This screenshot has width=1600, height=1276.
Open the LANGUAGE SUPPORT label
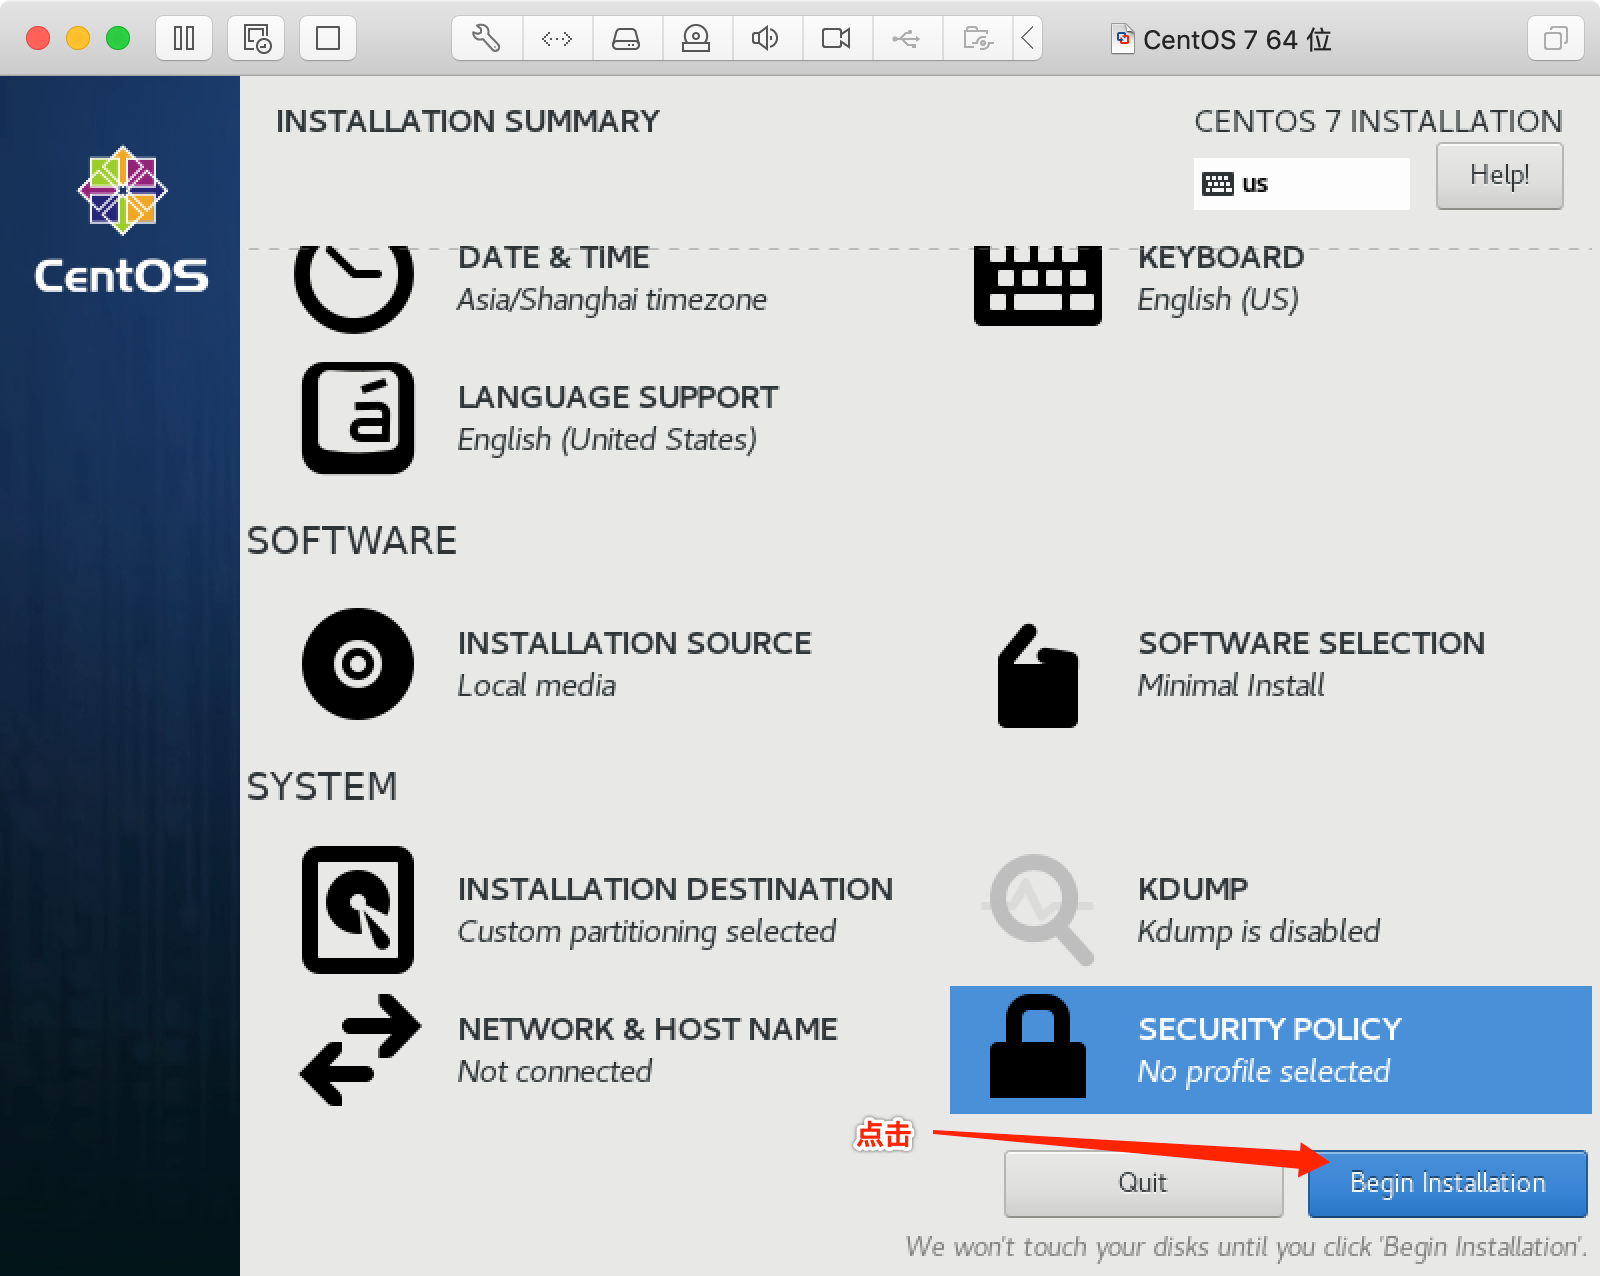pos(618,397)
